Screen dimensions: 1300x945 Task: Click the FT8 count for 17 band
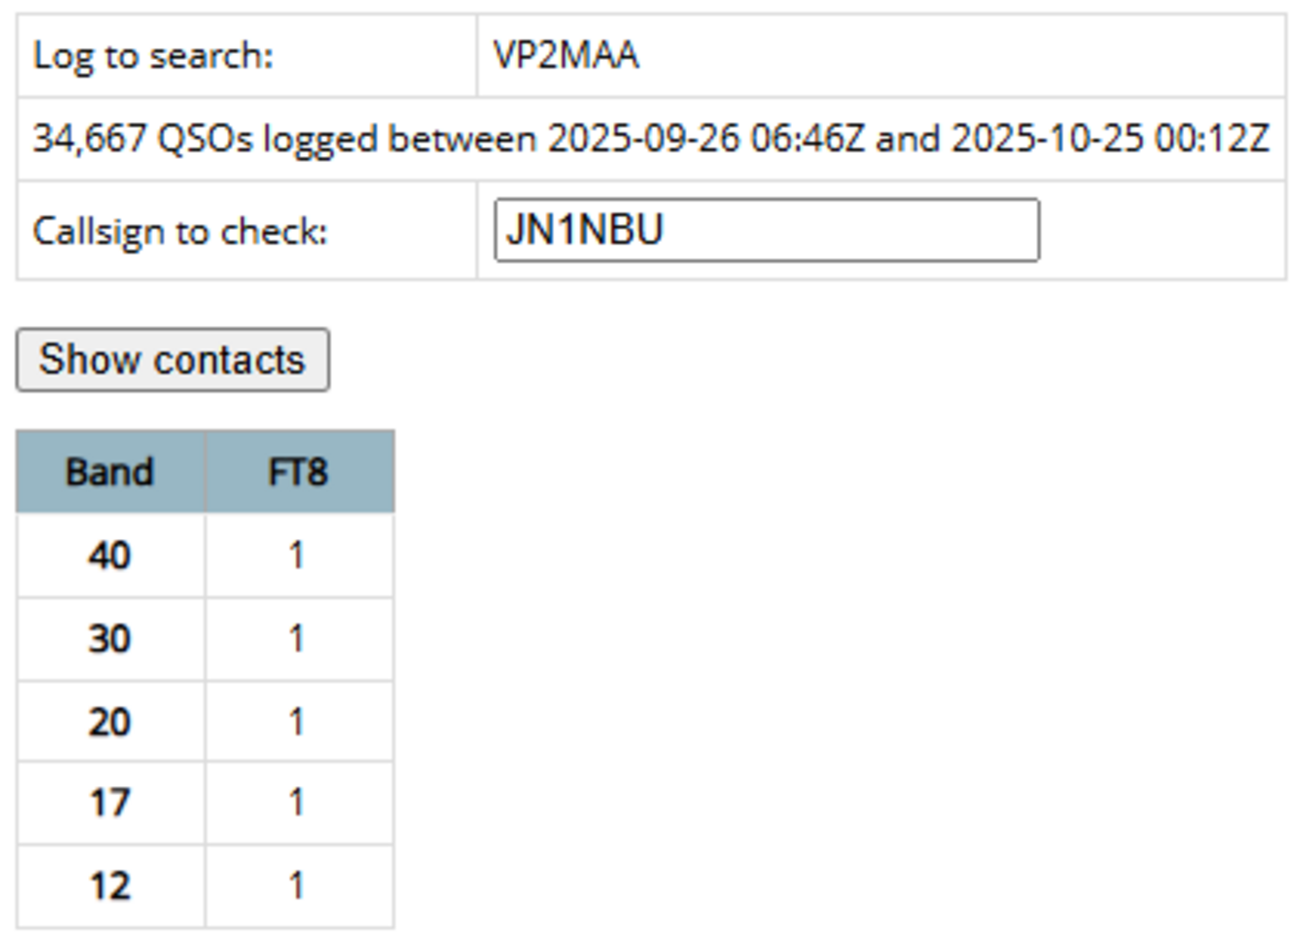coord(297,802)
